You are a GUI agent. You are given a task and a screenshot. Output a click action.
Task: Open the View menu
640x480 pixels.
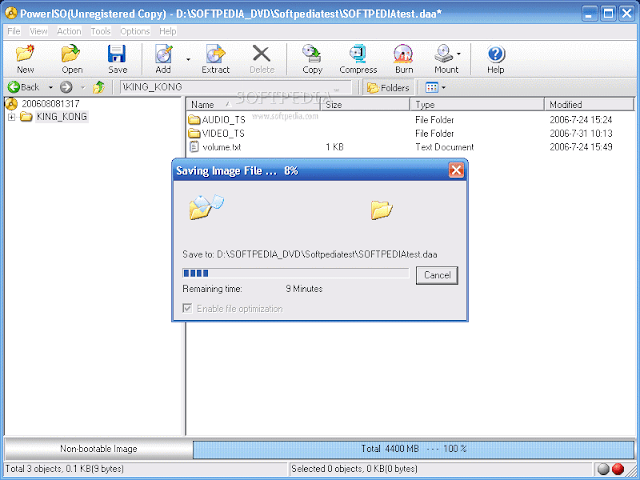(38, 31)
